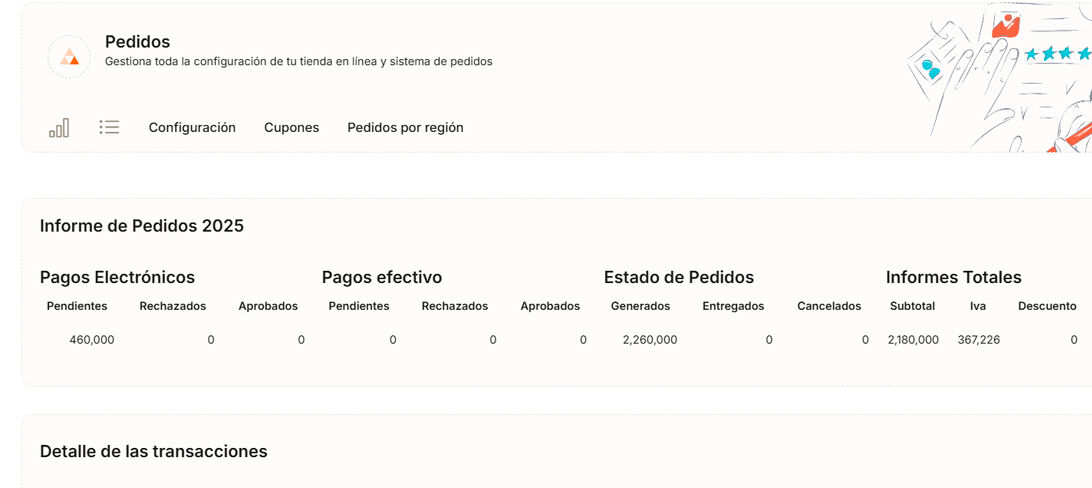
Task: Go to the Cupones tab
Action: pyautogui.click(x=291, y=128)
